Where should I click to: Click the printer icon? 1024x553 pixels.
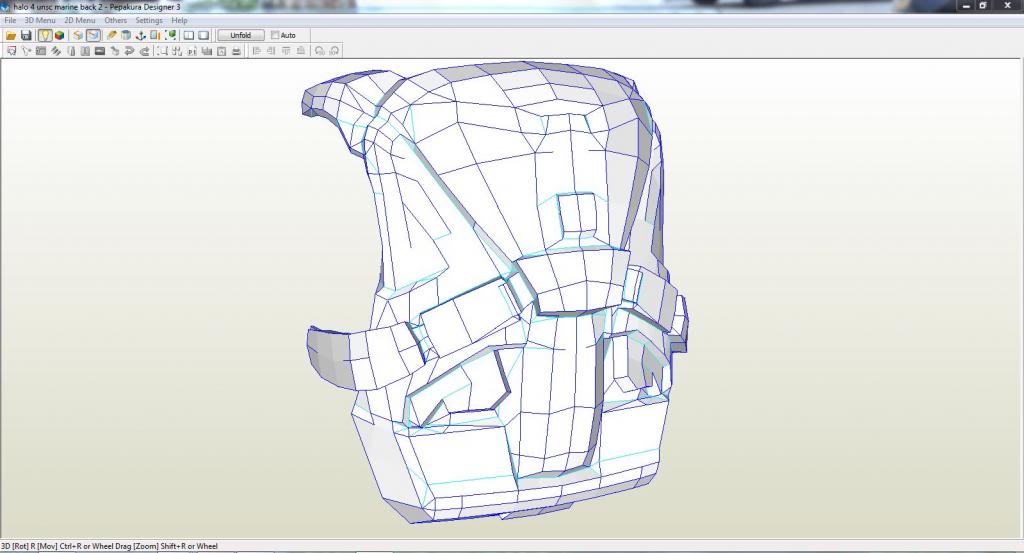pos(236,51)
